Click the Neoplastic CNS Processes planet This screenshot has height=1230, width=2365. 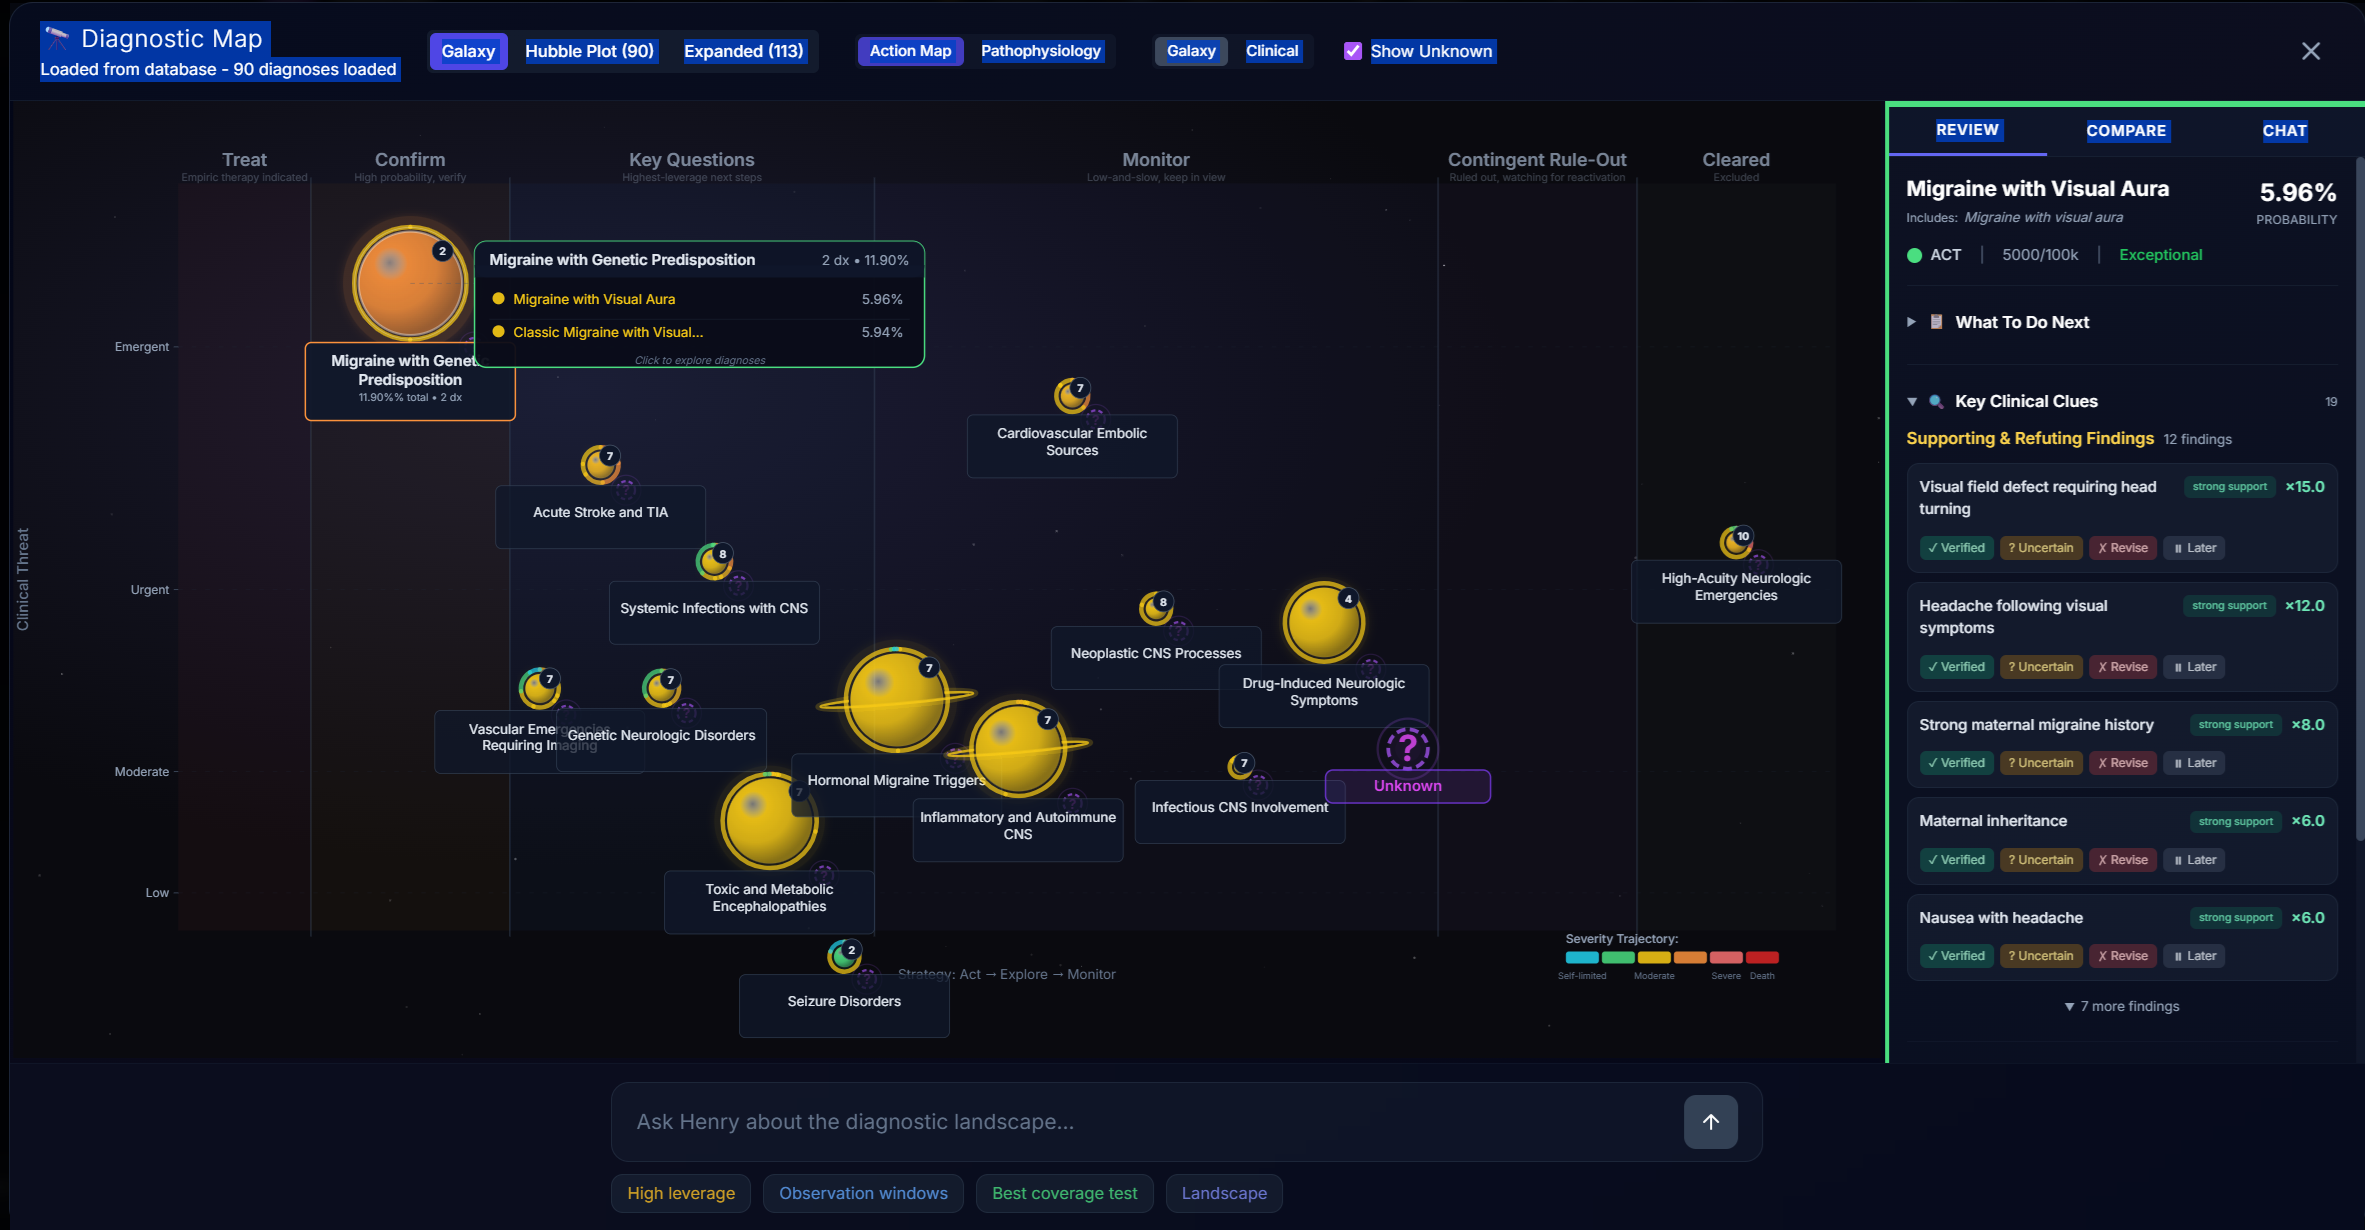[x=1156, y=608]
